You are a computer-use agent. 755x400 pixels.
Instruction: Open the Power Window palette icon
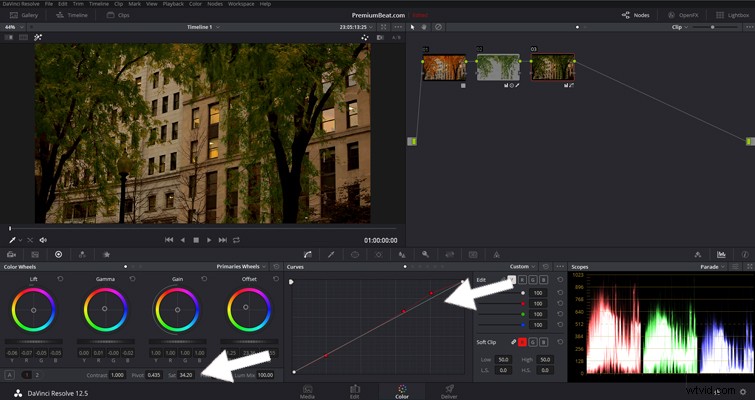(x=355, y=255)
